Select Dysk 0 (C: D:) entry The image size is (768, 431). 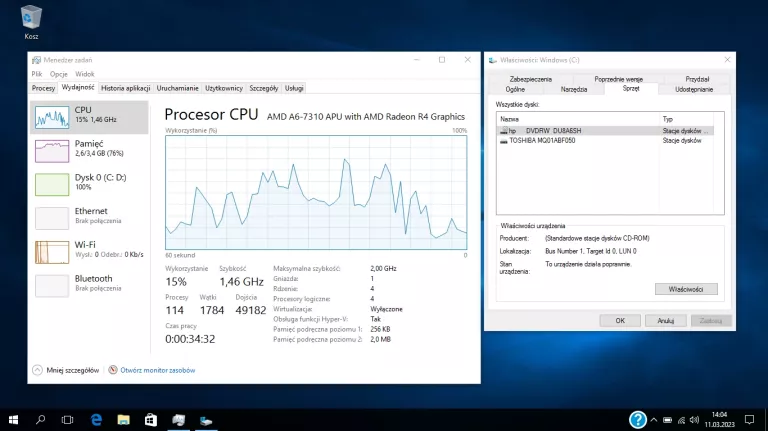88,183
